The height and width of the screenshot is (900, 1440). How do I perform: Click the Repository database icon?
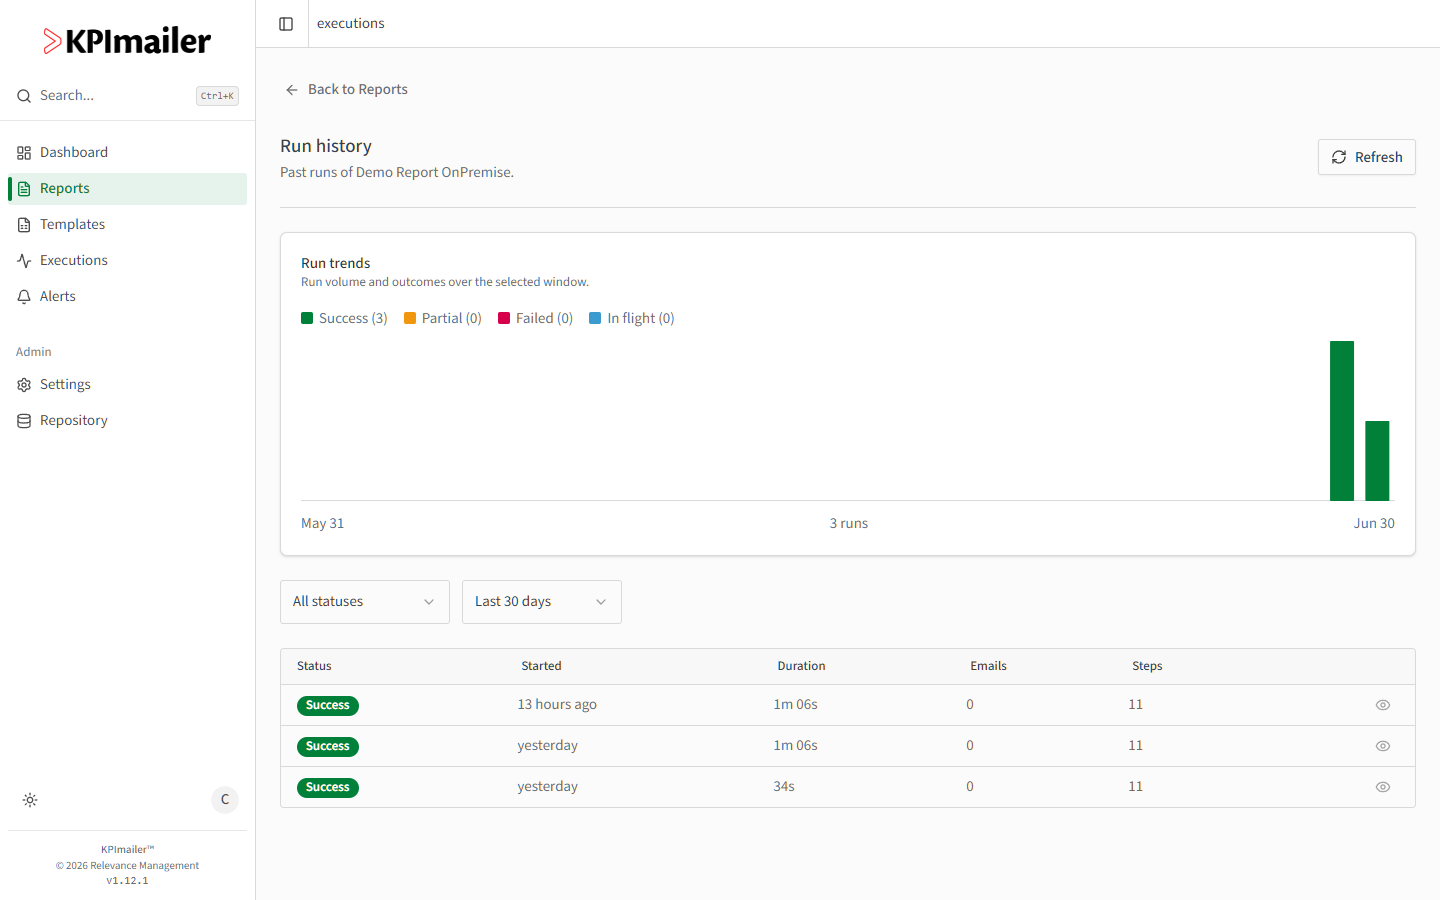coord(24,421)
